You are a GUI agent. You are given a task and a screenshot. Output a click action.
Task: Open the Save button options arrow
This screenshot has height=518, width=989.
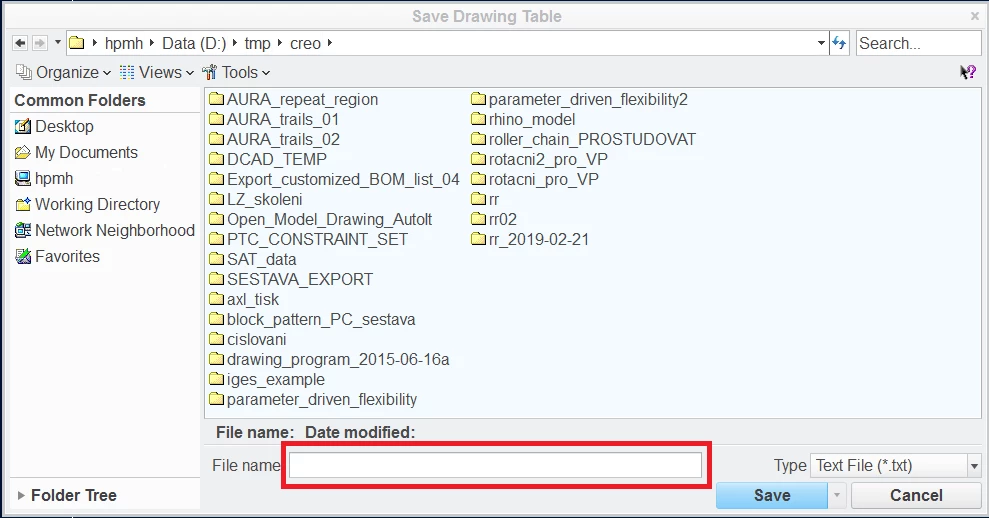click(x=837, y=495)
